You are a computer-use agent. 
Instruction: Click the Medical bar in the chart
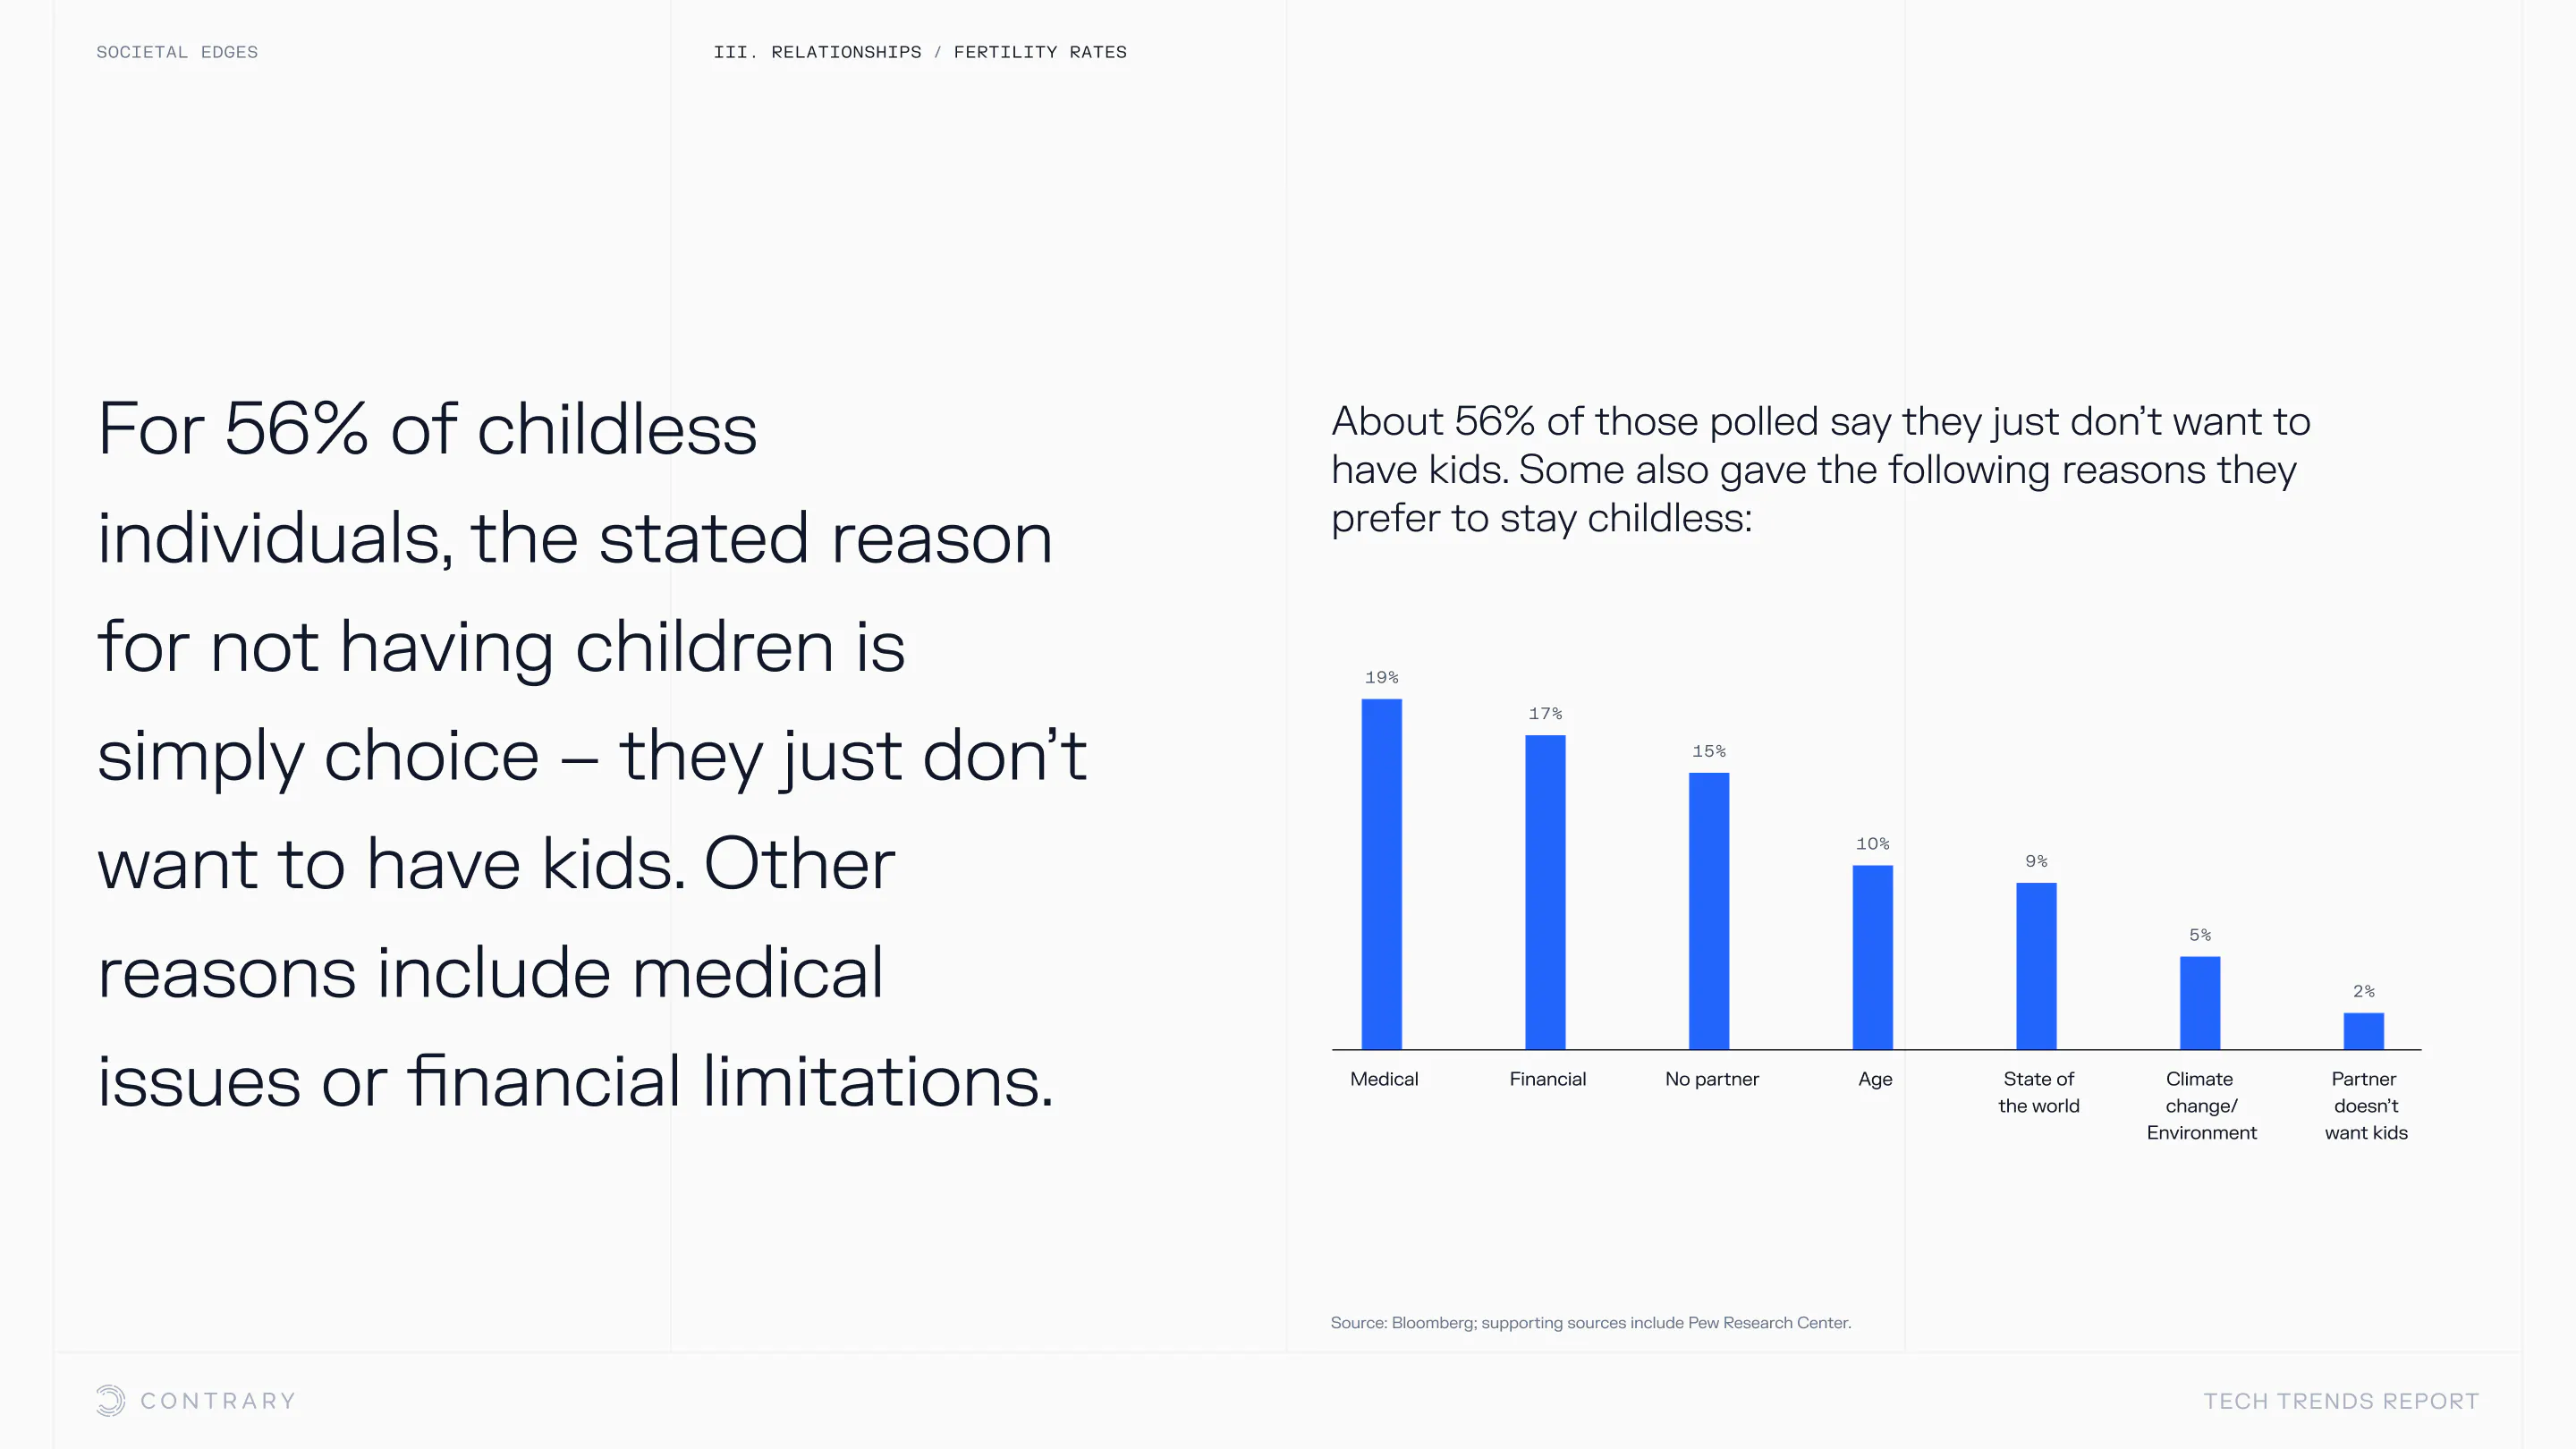[1381, 873]
